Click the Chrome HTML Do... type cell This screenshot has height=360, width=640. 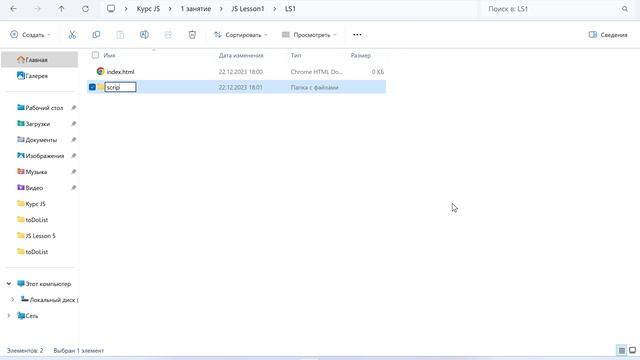pyautogui.click(x=316, y=71)
